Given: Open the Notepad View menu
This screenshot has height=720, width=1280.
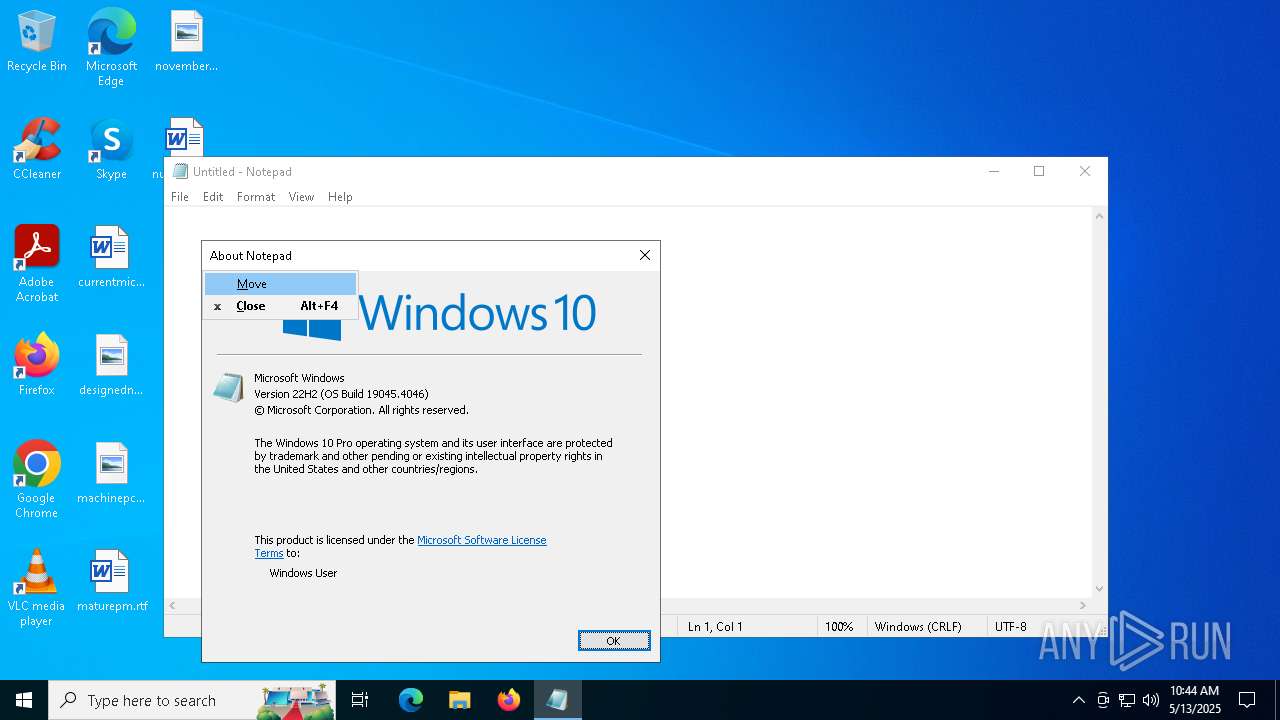Looking at the screenshot, I should tap(301, 197).
